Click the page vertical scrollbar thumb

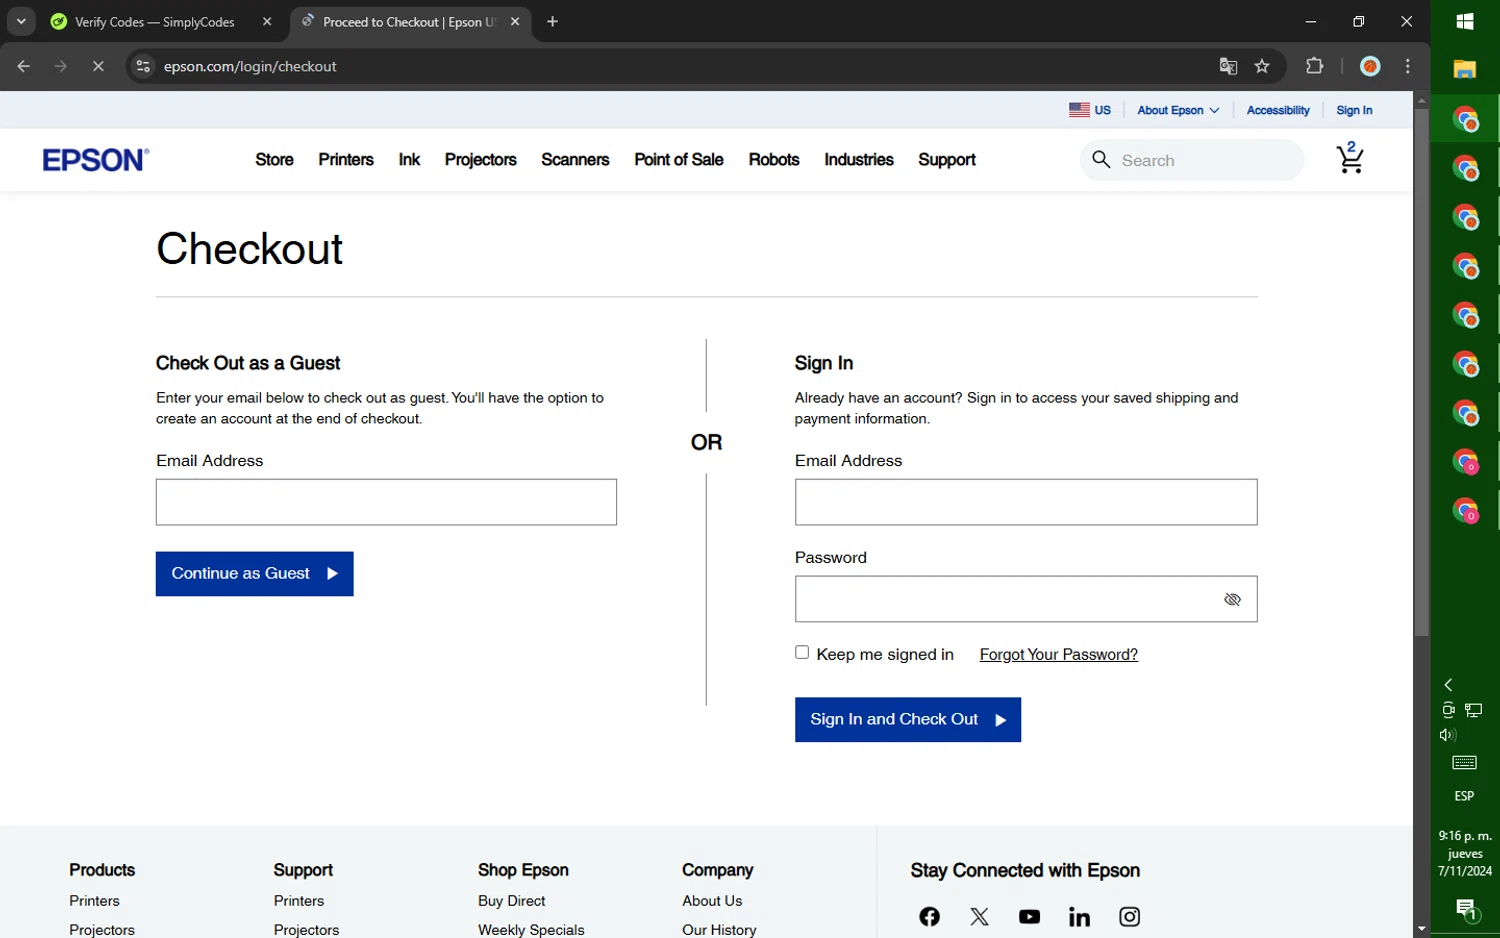1421,371
